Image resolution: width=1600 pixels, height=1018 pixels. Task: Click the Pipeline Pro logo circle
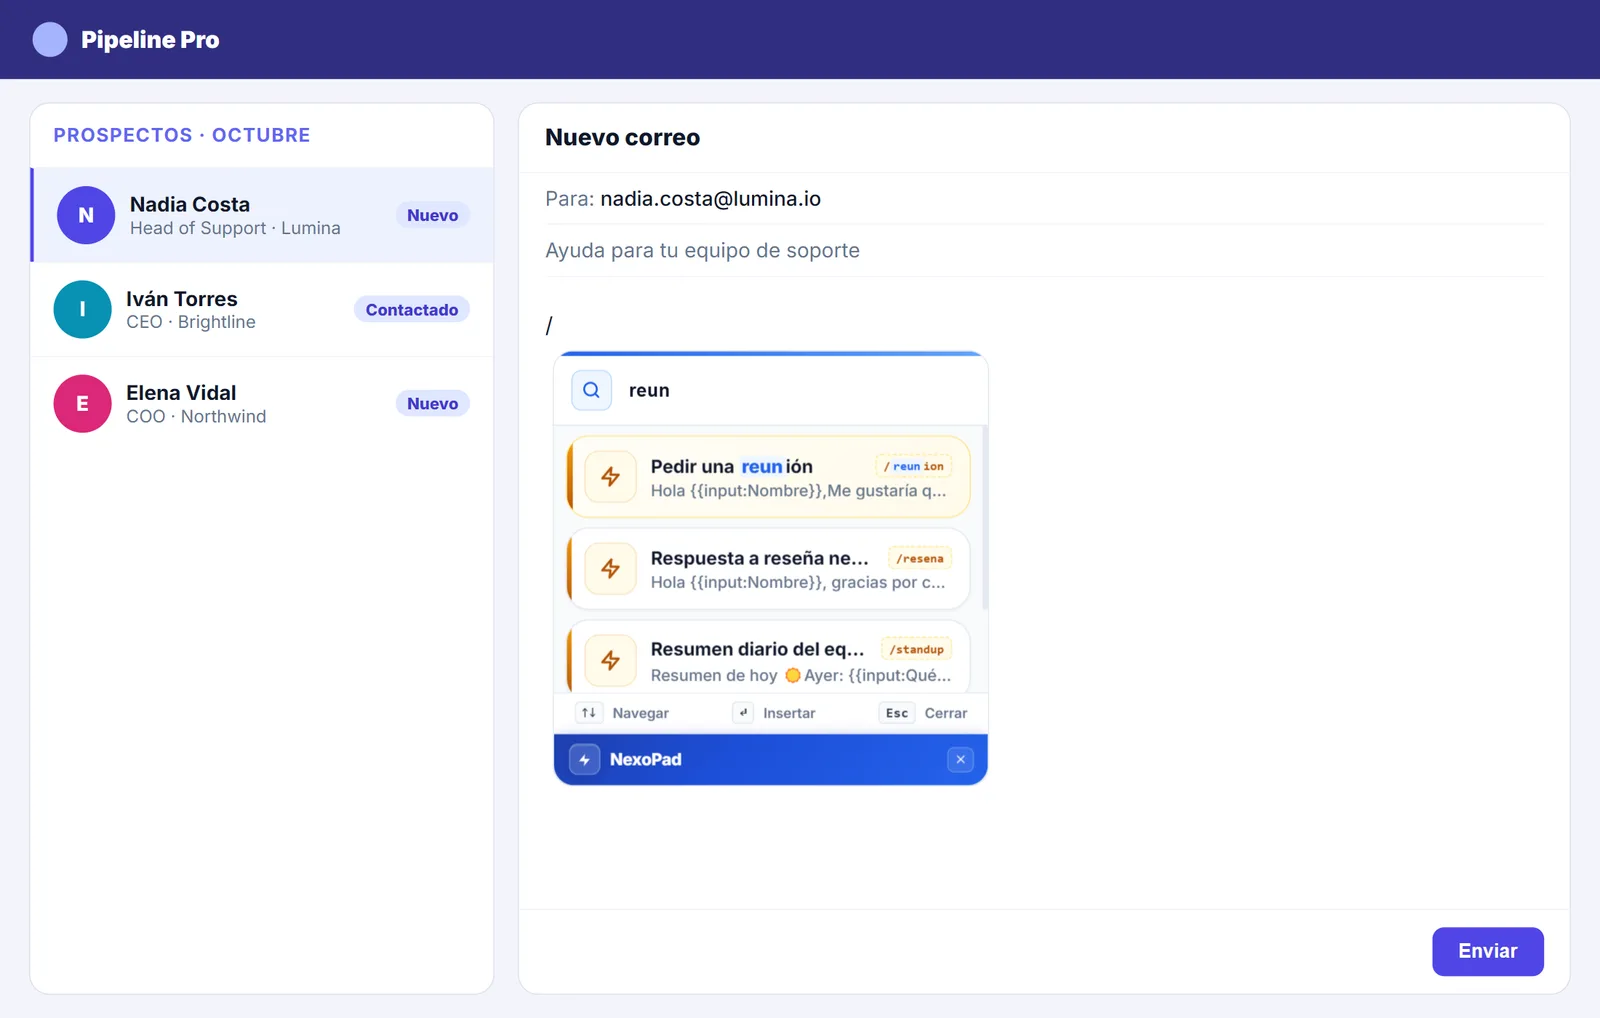[x=50, y=39]
